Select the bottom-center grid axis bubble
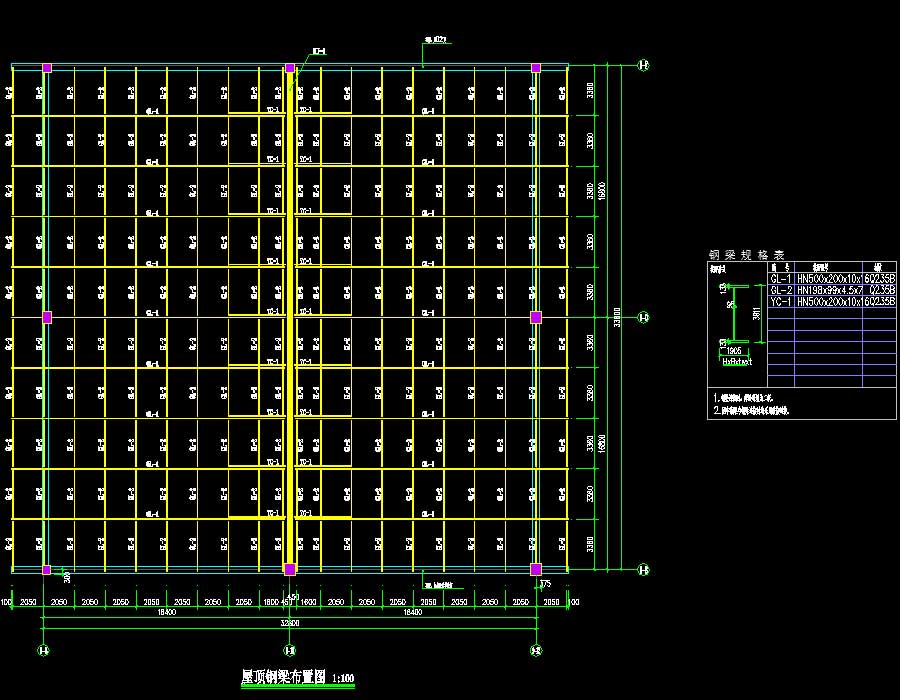The height and width of the screenshot is (700, 900). pos(290,650)
